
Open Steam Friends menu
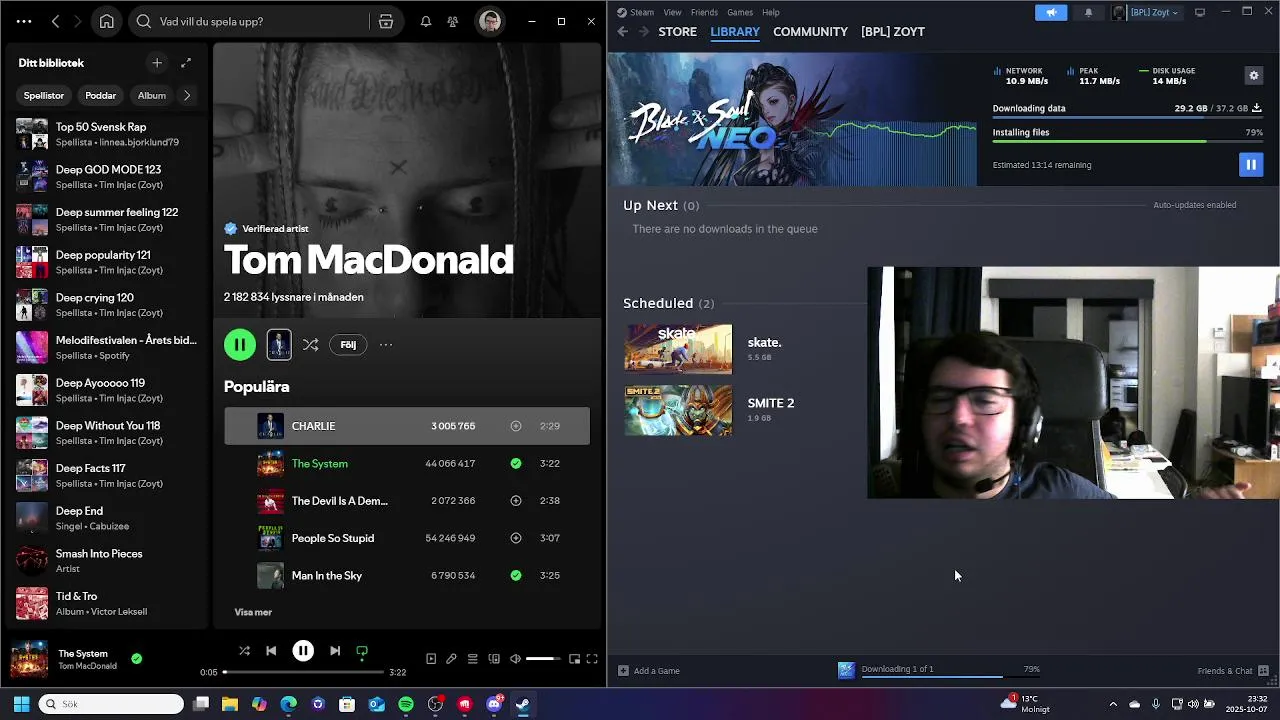[x=704, y=12]
